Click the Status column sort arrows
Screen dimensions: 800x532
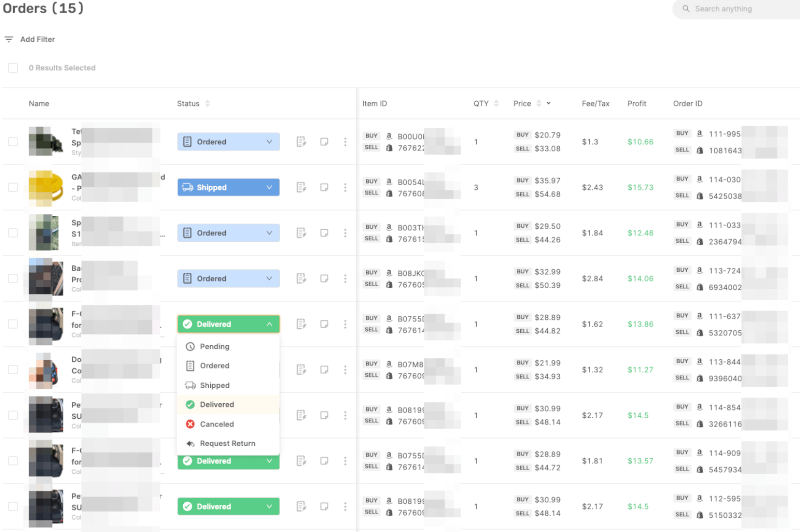coord(208,104)
